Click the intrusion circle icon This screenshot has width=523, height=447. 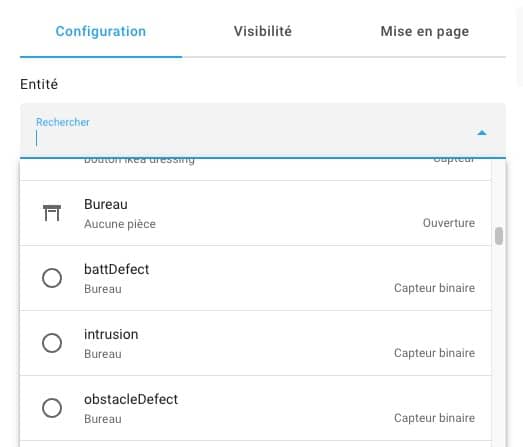click(x=52, y=343)
